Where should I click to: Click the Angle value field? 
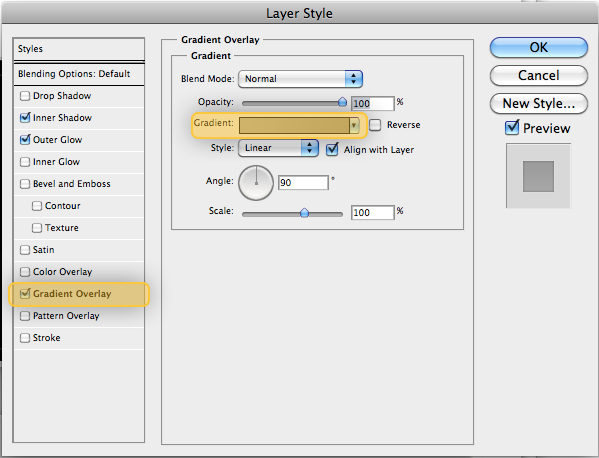(x=303, y=183)
